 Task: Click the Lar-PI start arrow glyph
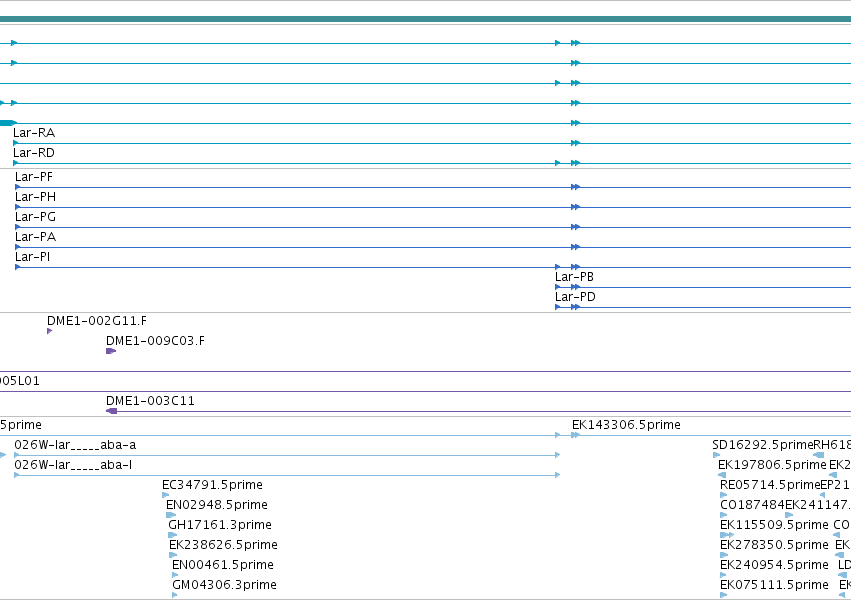17,267
